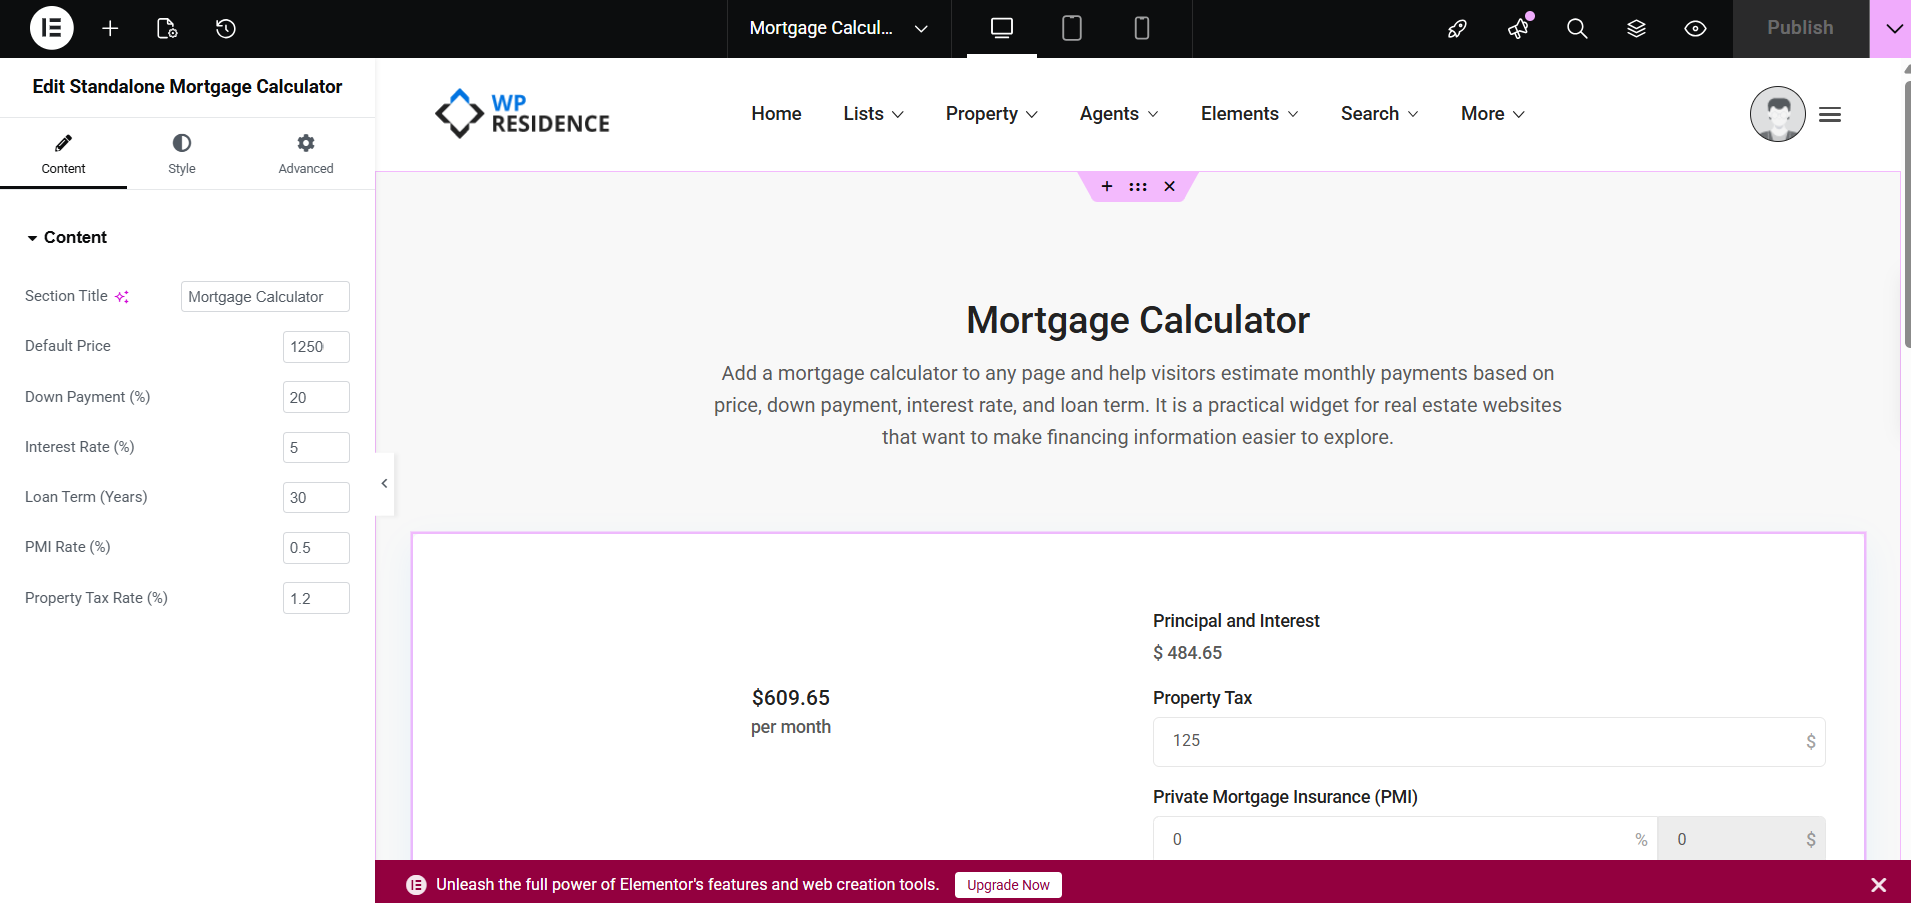The height and width of the screenshot is (903, 1911).
Task: Switch to the Style tab
Action: pyautogui.click(x=182, y=154)
